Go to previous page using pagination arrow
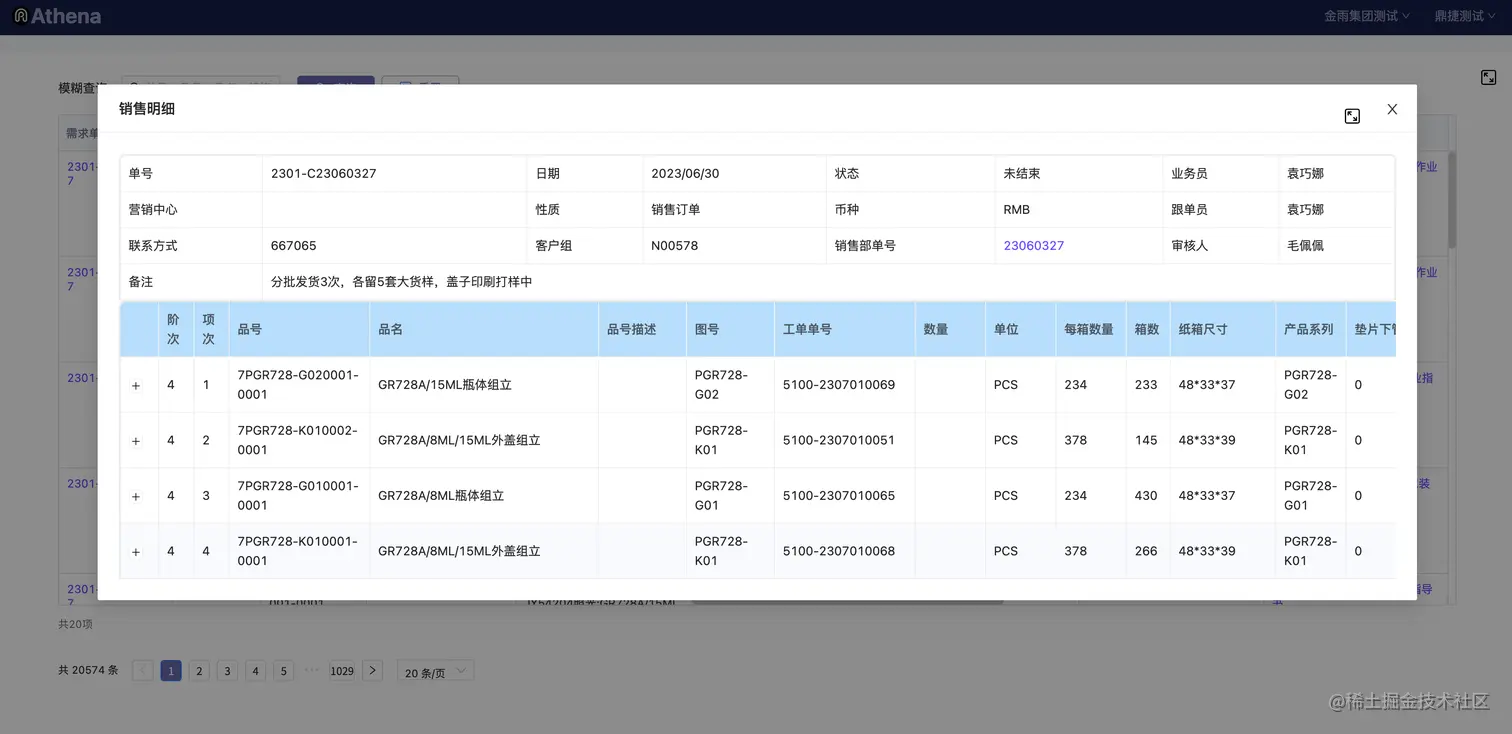 pyautogui.click(x=143, y=671)
